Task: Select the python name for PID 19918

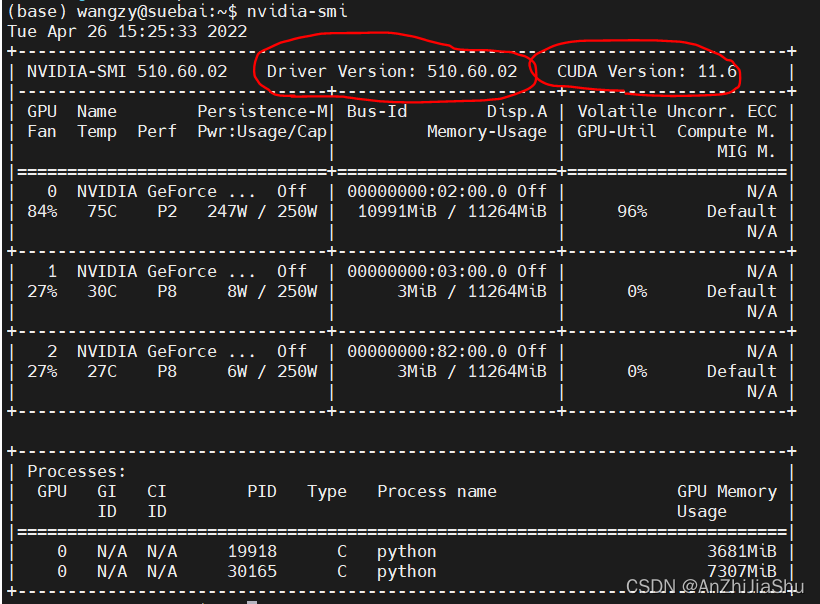Action: pos(407,553)
